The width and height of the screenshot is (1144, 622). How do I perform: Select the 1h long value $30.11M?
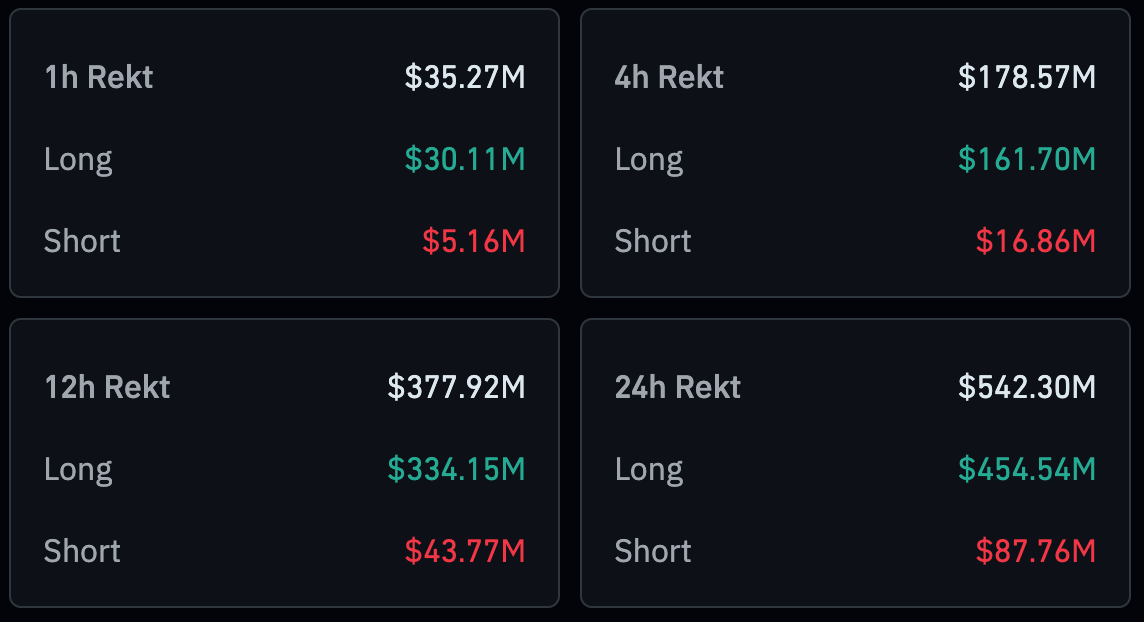[465, 159]
